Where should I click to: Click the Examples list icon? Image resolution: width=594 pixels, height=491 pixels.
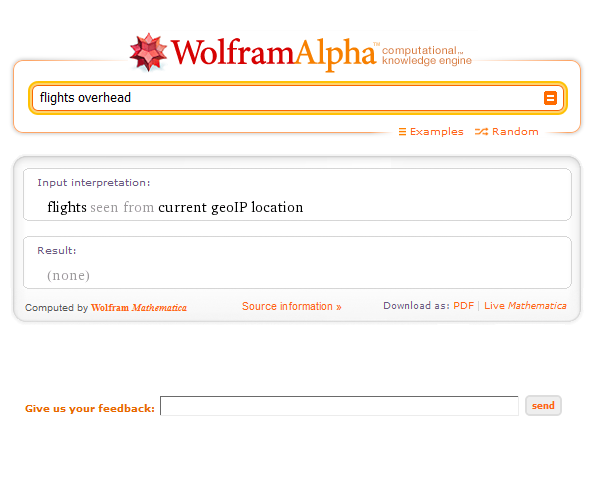coord(402,132)
